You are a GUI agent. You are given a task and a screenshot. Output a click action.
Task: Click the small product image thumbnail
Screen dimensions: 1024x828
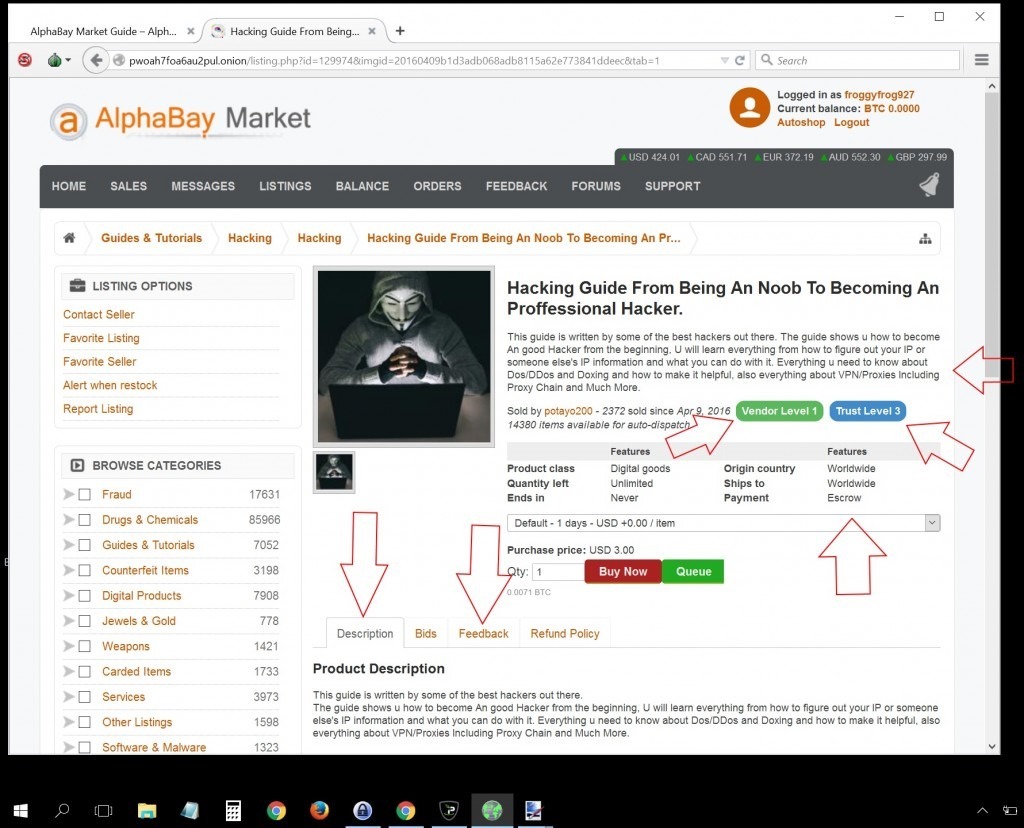[334, 472]
